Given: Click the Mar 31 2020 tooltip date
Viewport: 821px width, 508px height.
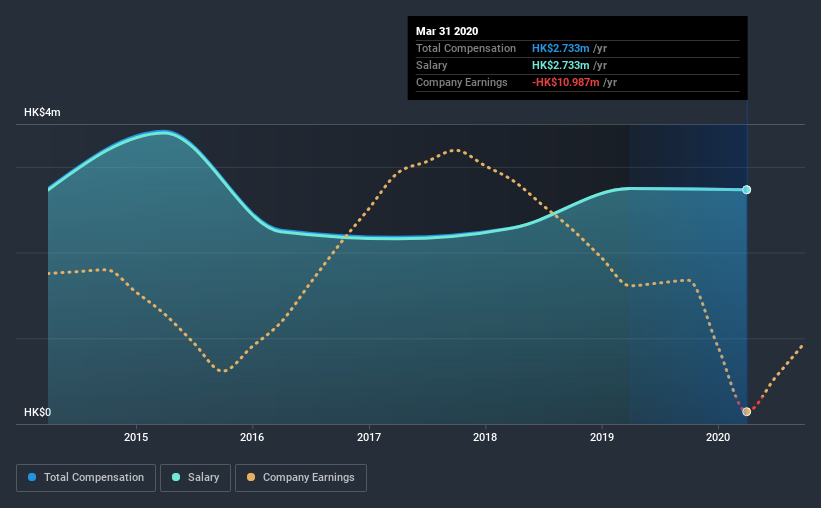Looking at the screenshot, I should point(447,31).
